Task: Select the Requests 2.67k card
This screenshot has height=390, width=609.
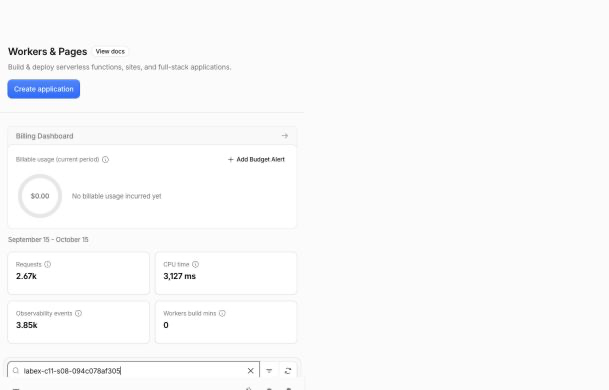Action: pos(78,273)
